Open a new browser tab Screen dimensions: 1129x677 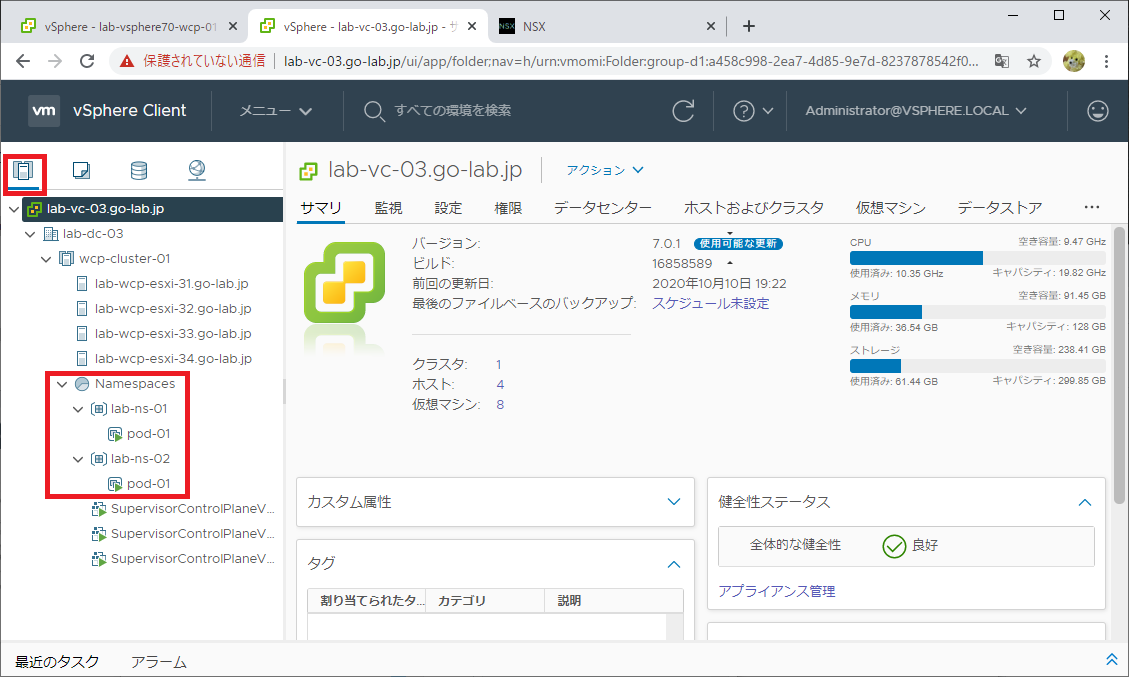coord(749,26)
